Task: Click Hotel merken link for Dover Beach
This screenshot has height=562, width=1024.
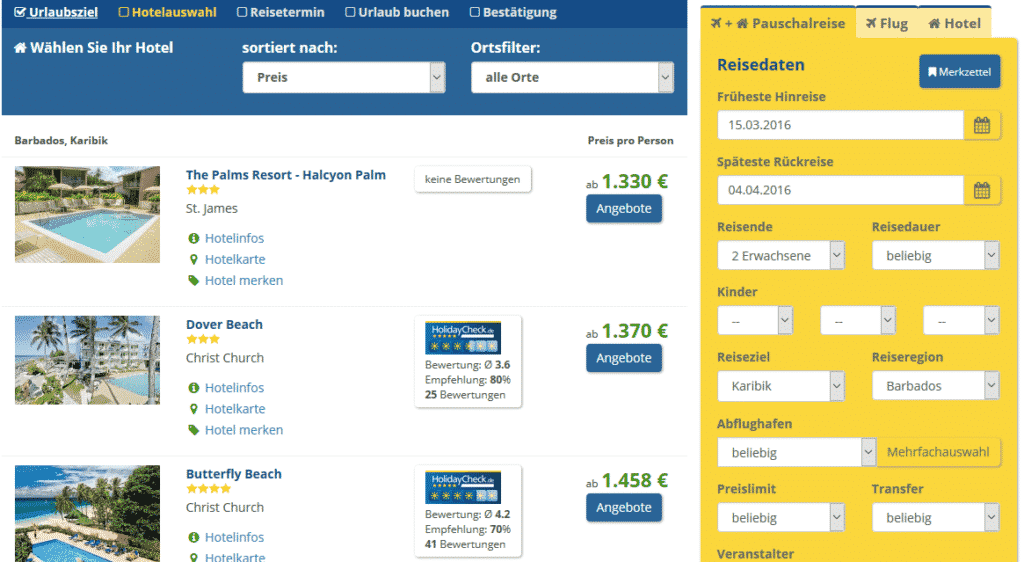Action: [244, 430]
